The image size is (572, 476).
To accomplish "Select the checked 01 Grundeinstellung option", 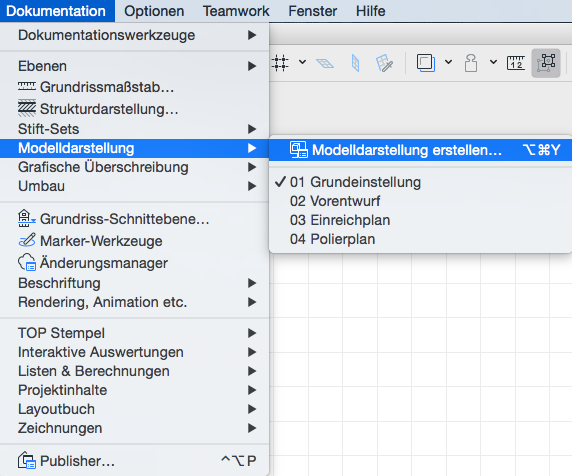I will (420, 182).
